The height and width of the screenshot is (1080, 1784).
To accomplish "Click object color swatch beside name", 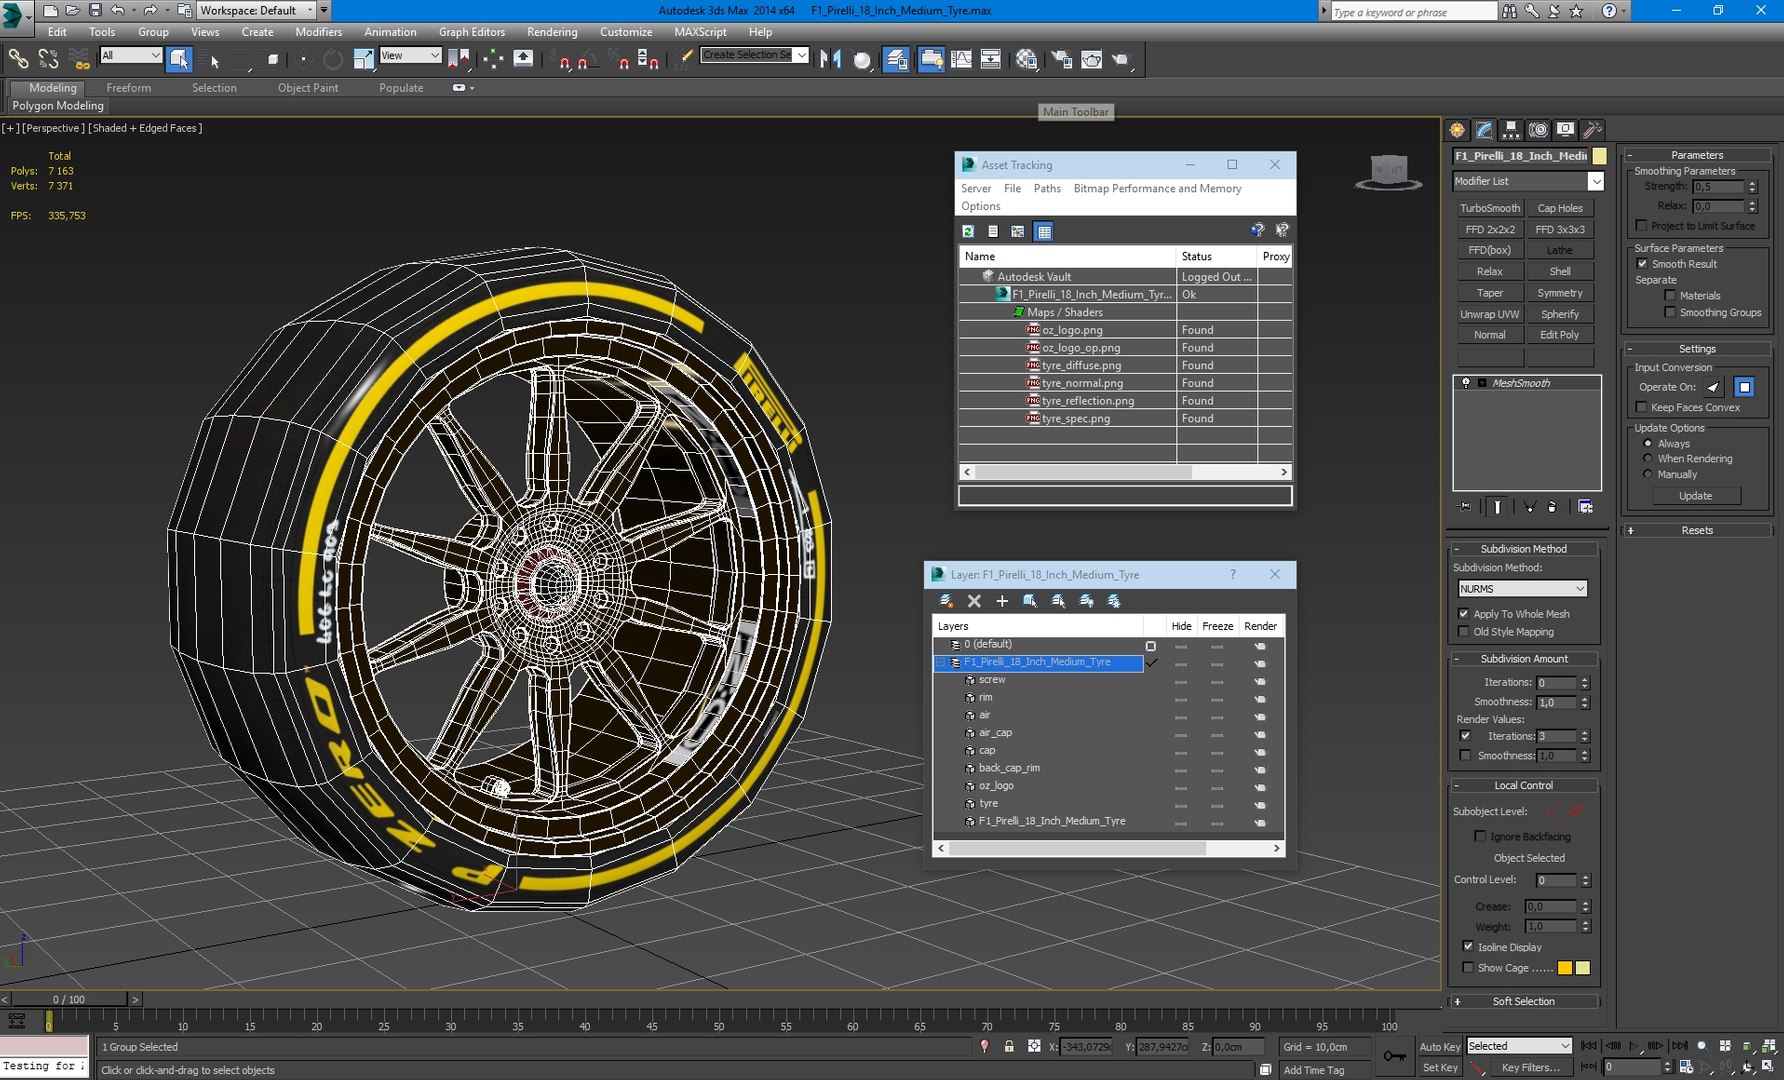I will pyautogui.click(x=1599, y=156).
